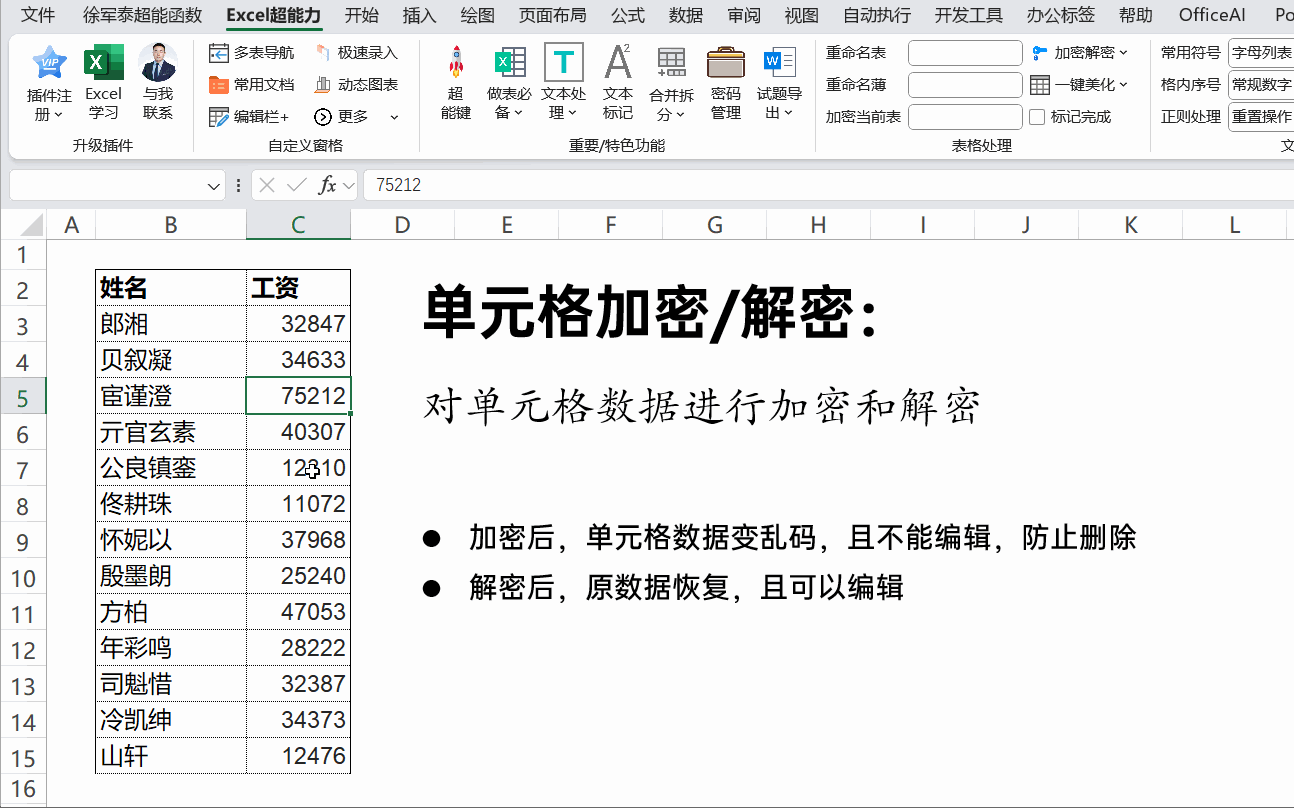This screenshot has width=1294, height=808.
Task: Select salary cell 47053
Action: (298, 612)
